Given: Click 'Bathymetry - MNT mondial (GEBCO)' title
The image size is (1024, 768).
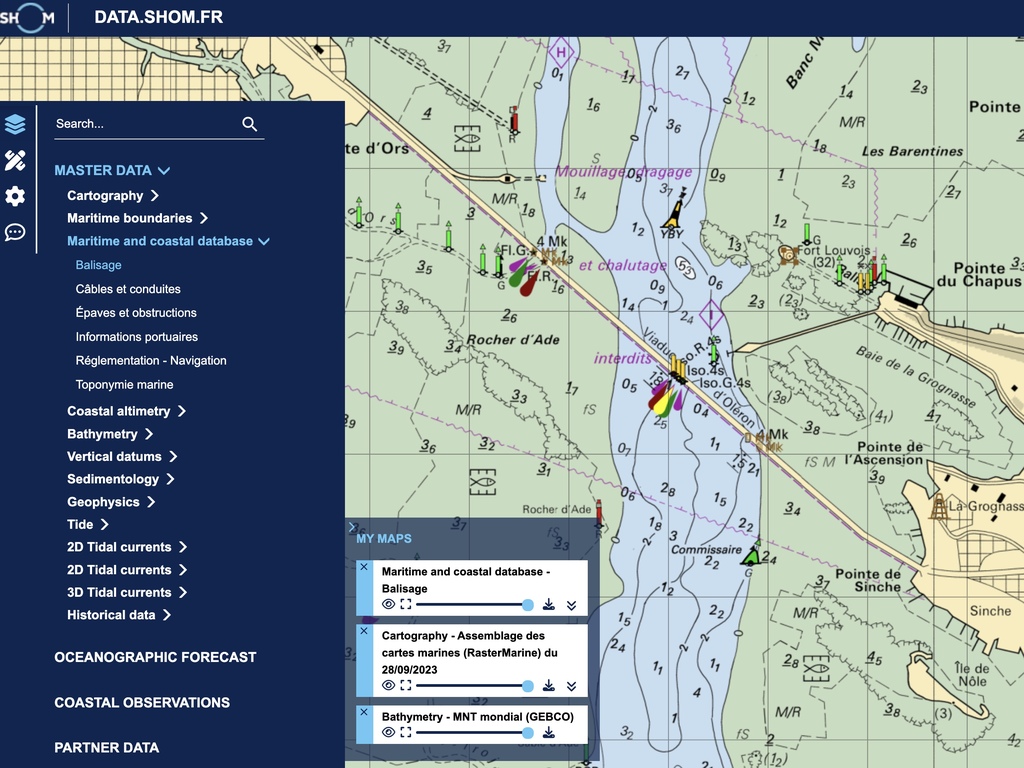Looking at the screenshot, I should tap(478, 716).
